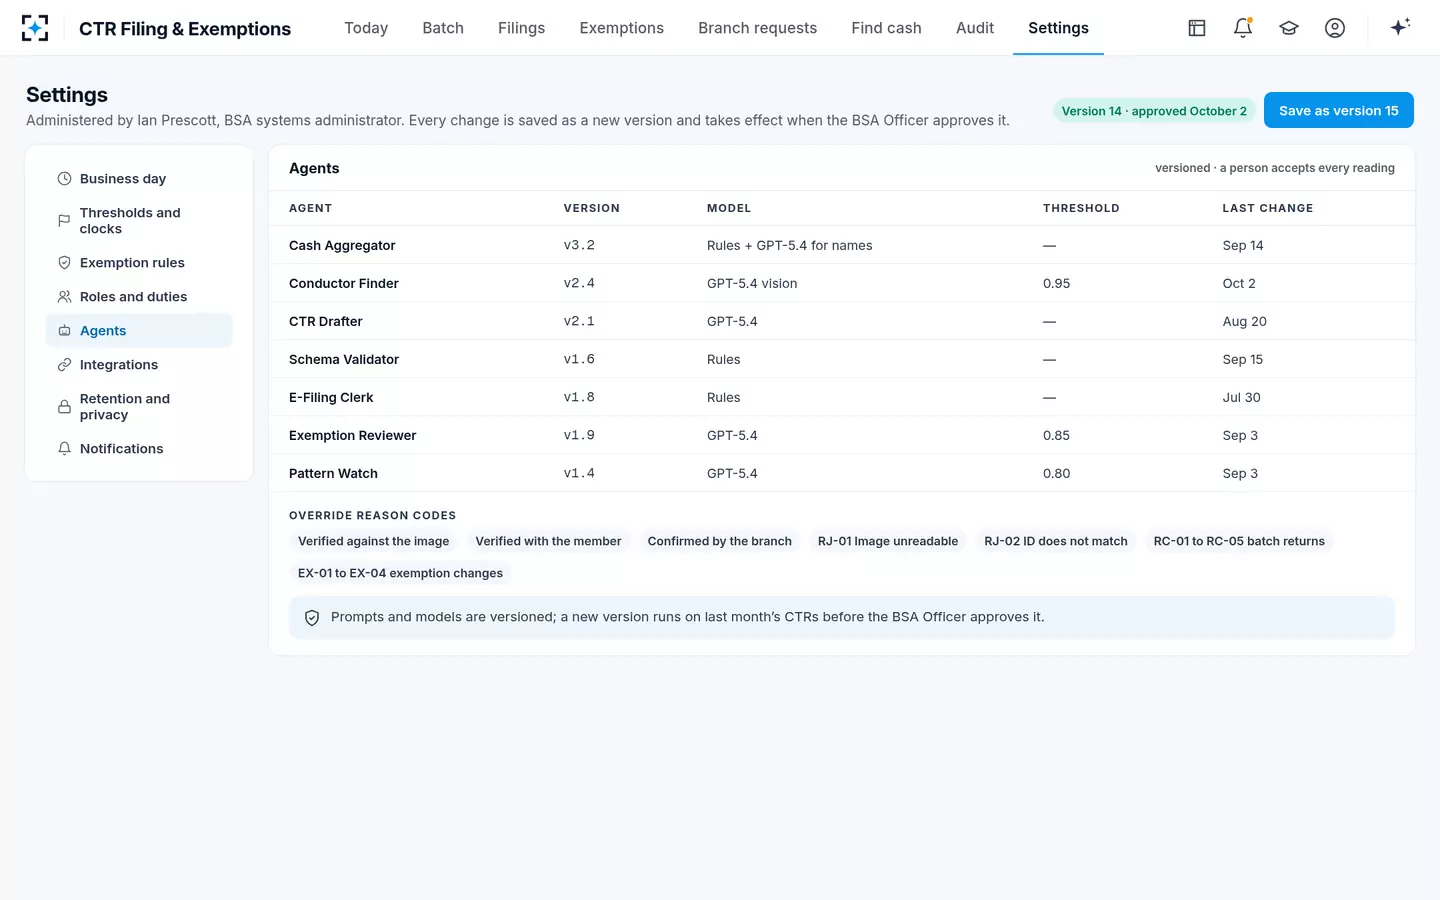Click the people icon beside Roles and duties
The width and height of the screenshot is (1440, 900).
(x=64, y=297)
